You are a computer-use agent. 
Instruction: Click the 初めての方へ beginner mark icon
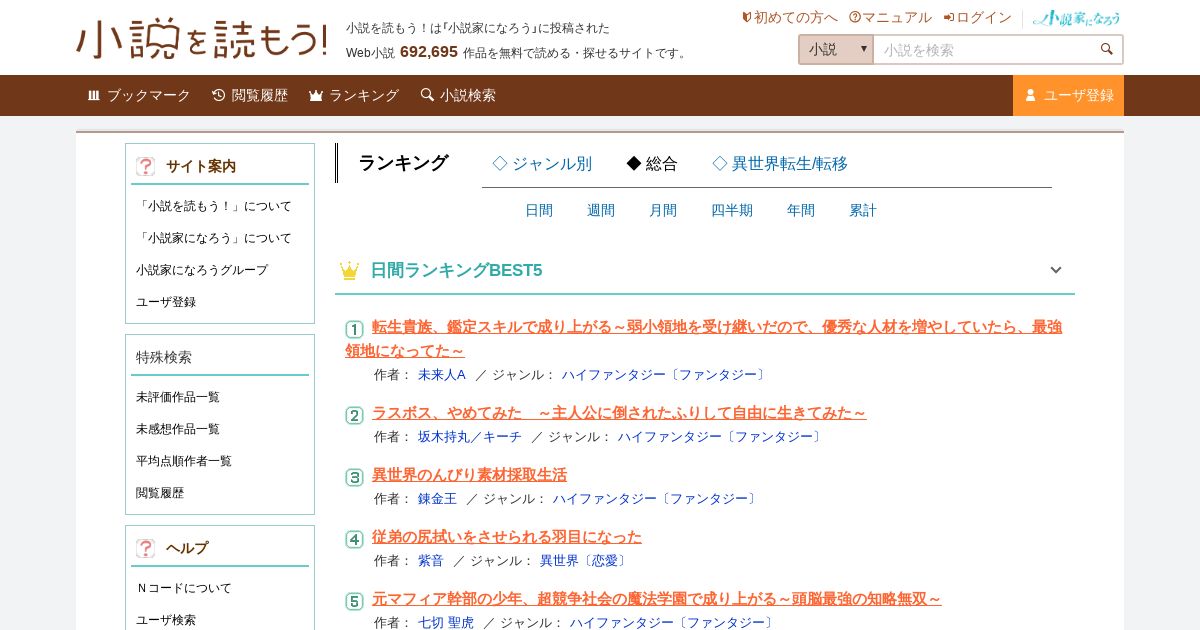click(746, 17)
